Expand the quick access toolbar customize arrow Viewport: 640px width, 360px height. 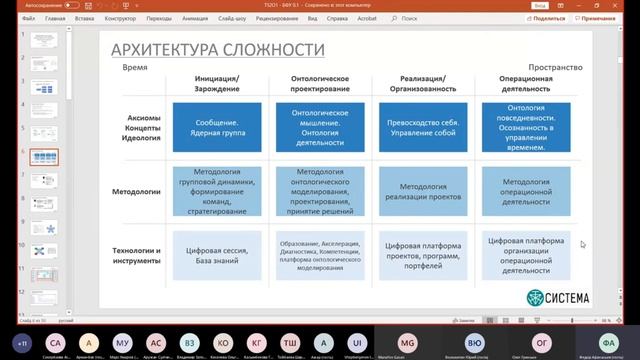coord(137,6)
